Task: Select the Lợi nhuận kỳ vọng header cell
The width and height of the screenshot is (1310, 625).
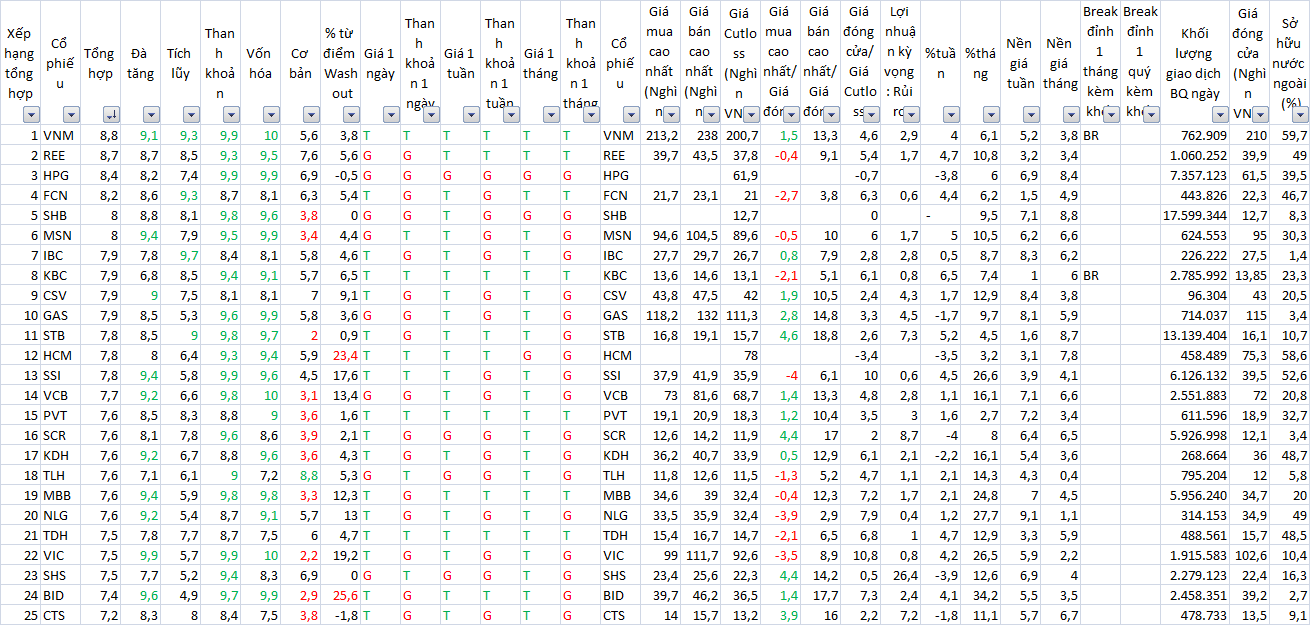Action: 901,63
